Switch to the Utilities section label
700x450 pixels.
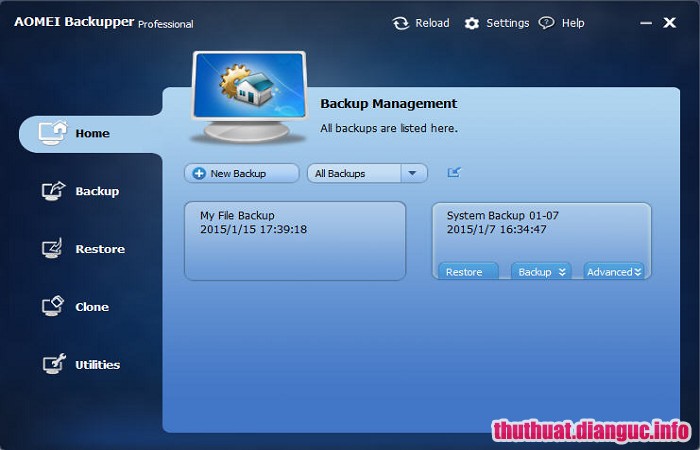[97, 365]
